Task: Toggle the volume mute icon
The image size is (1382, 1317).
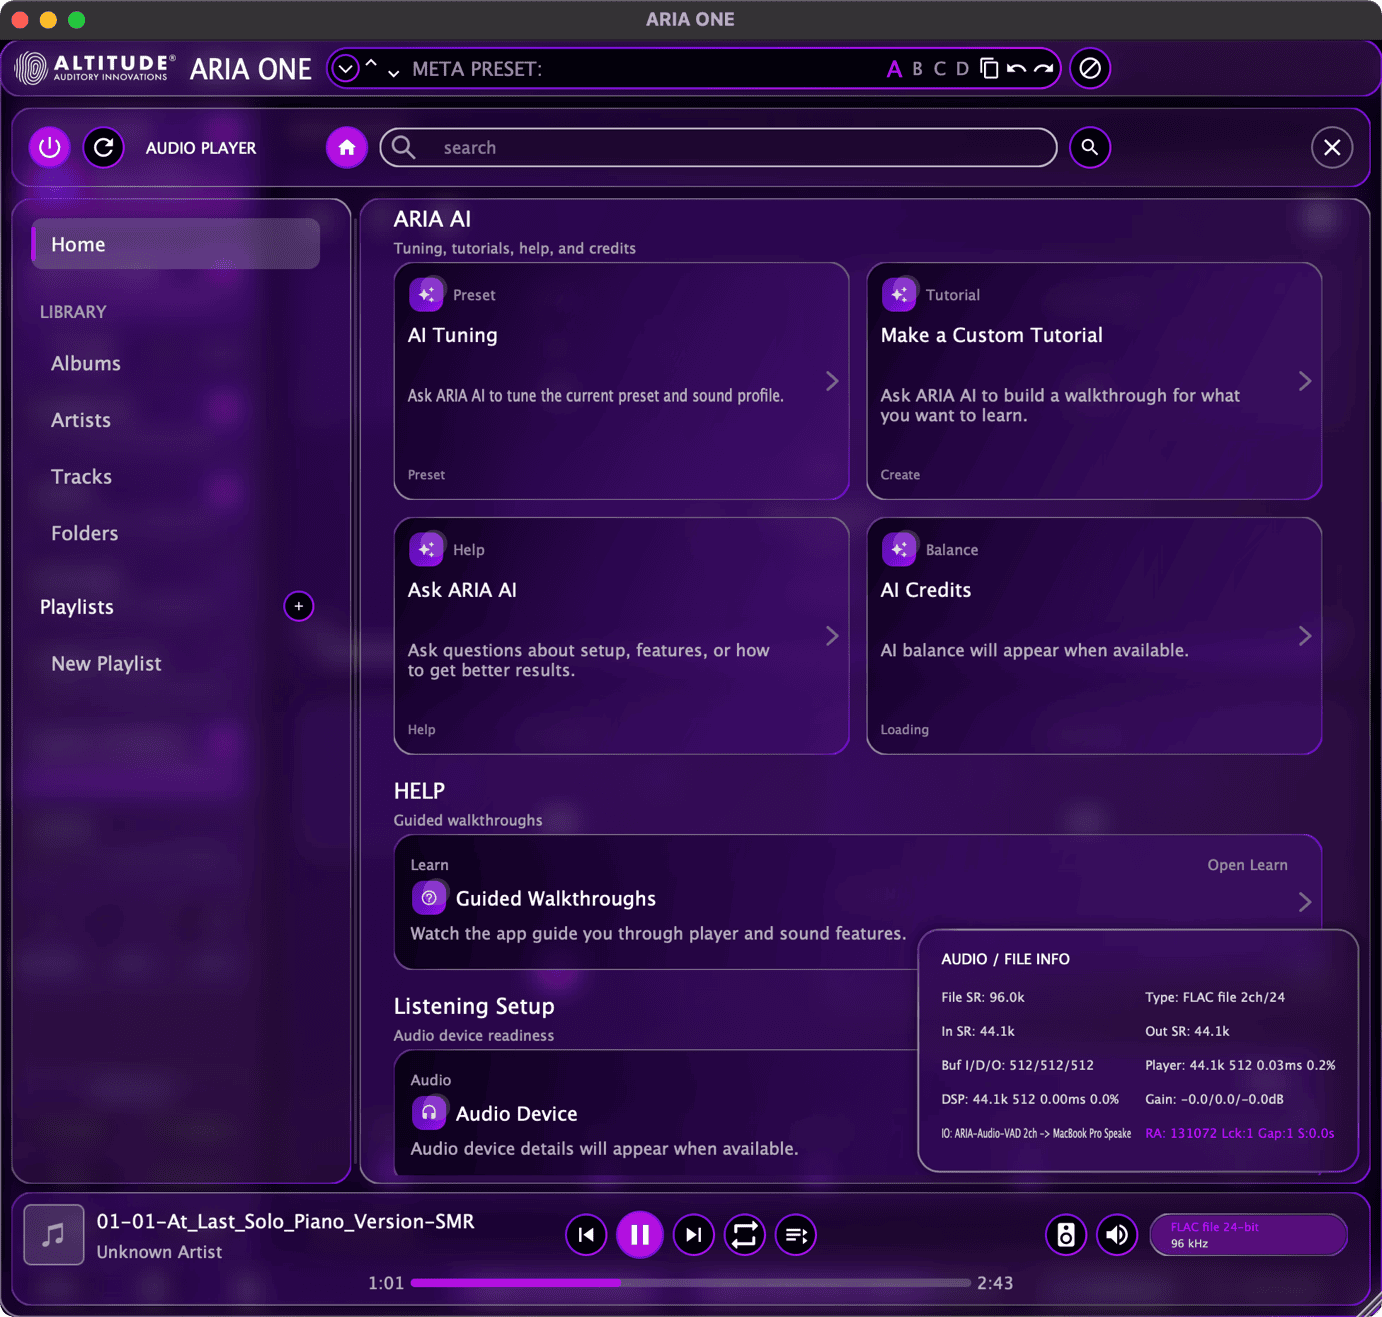Action: pyautogui.click(x=1117, y=1235)
